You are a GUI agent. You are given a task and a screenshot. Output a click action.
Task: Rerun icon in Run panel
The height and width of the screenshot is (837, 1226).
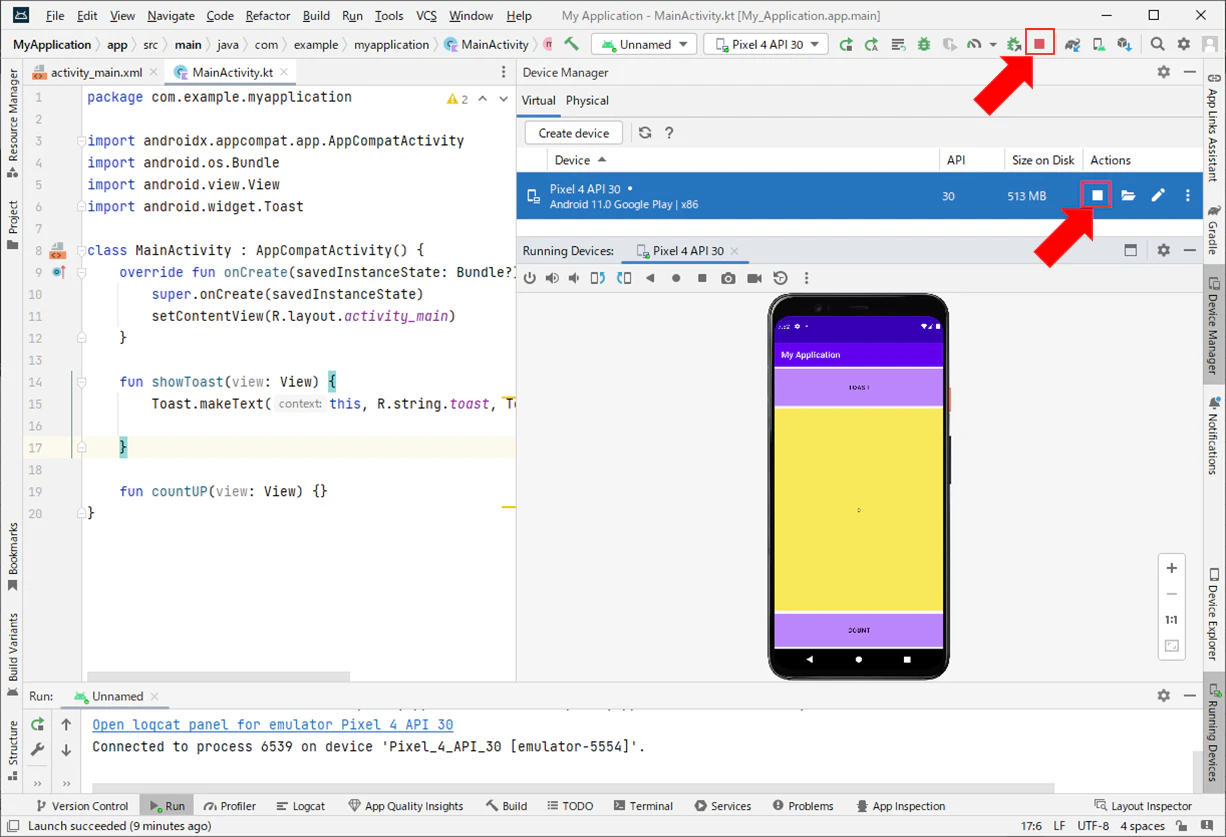click(38, 724)
